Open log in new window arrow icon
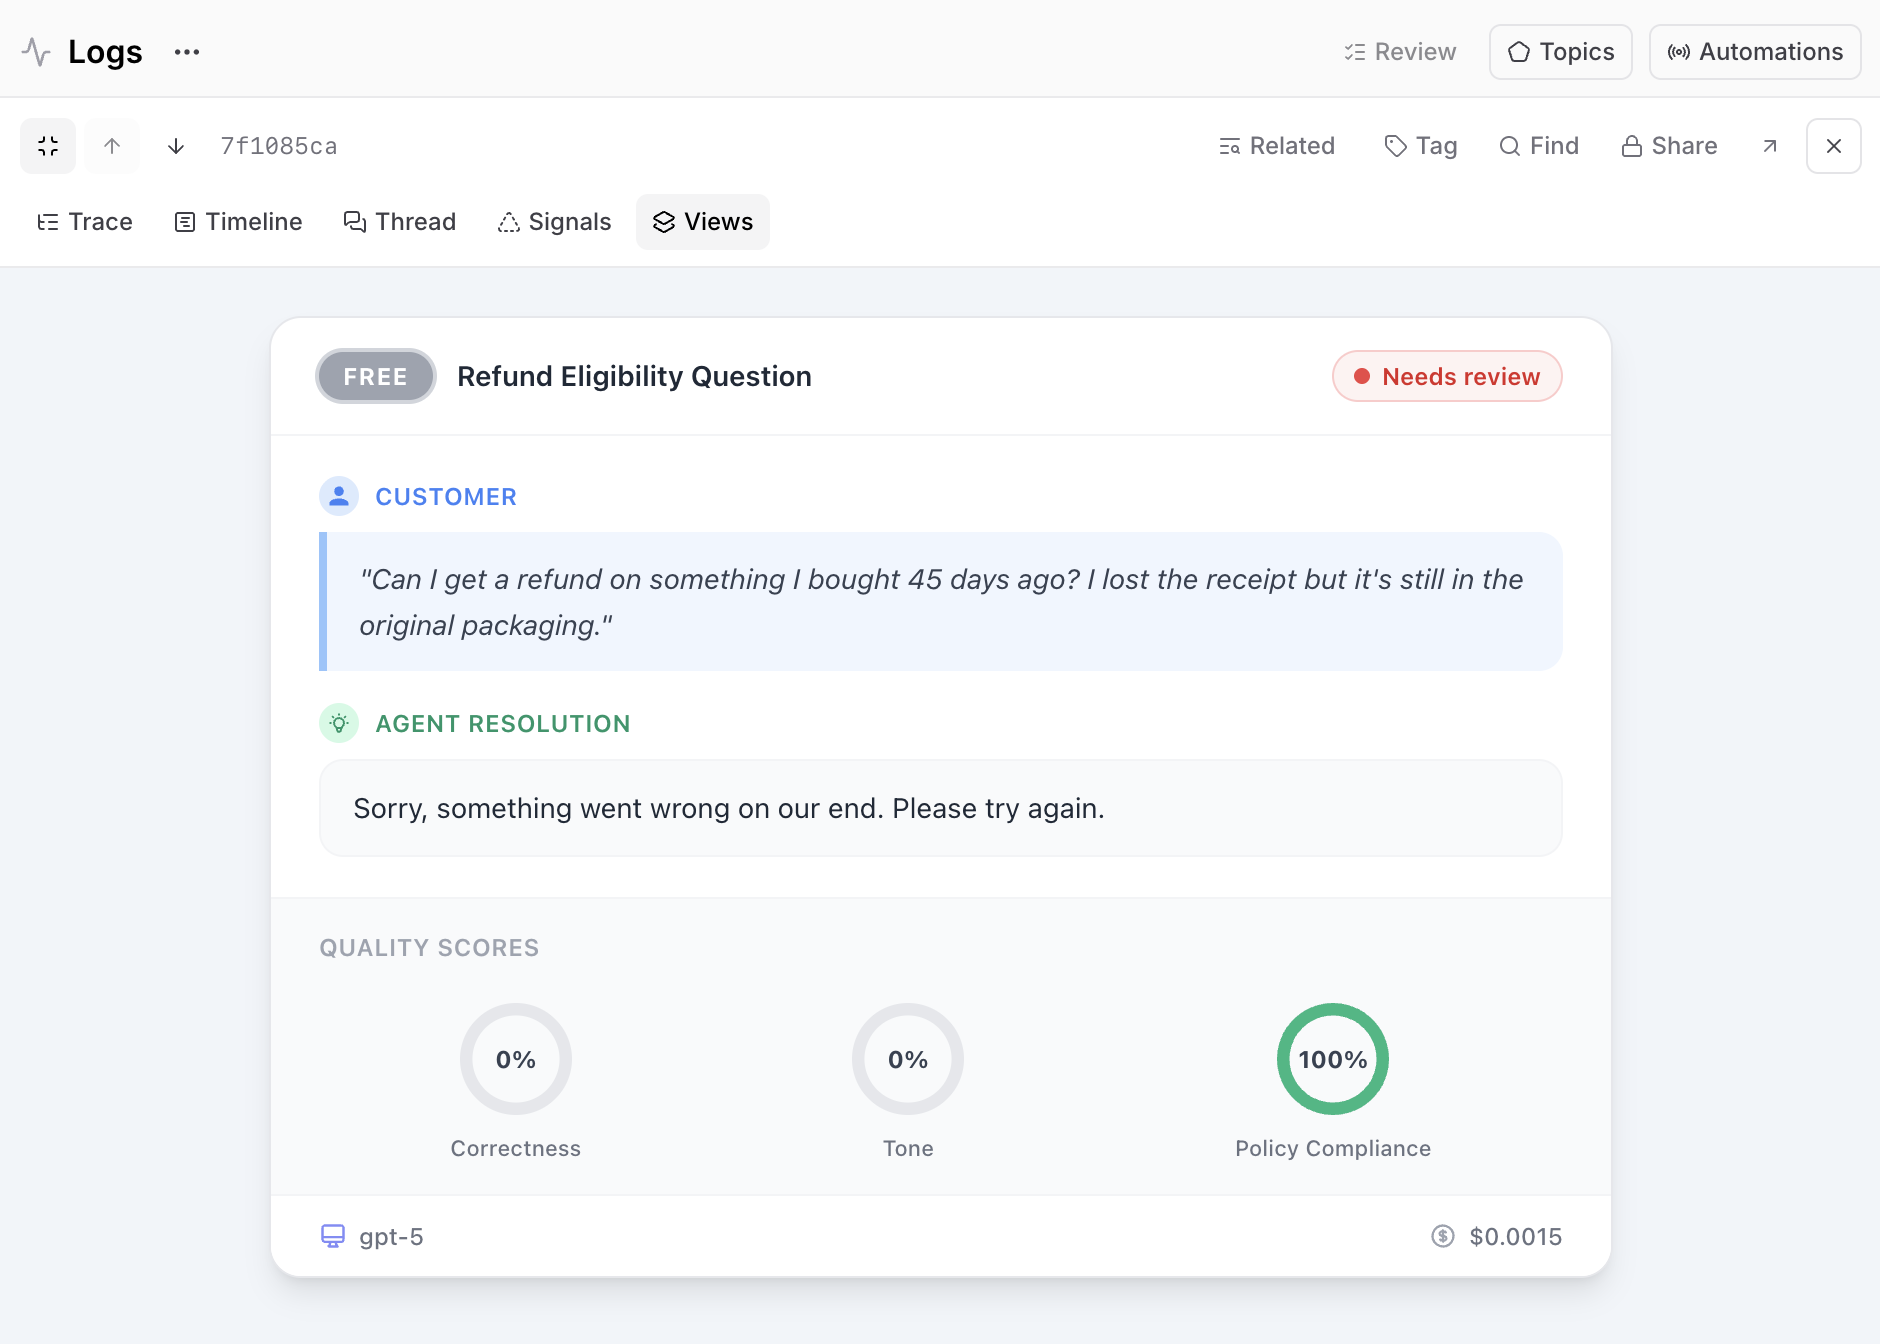The image size is (1880, 1344). pyautogui.click(x=1770, y=146)
